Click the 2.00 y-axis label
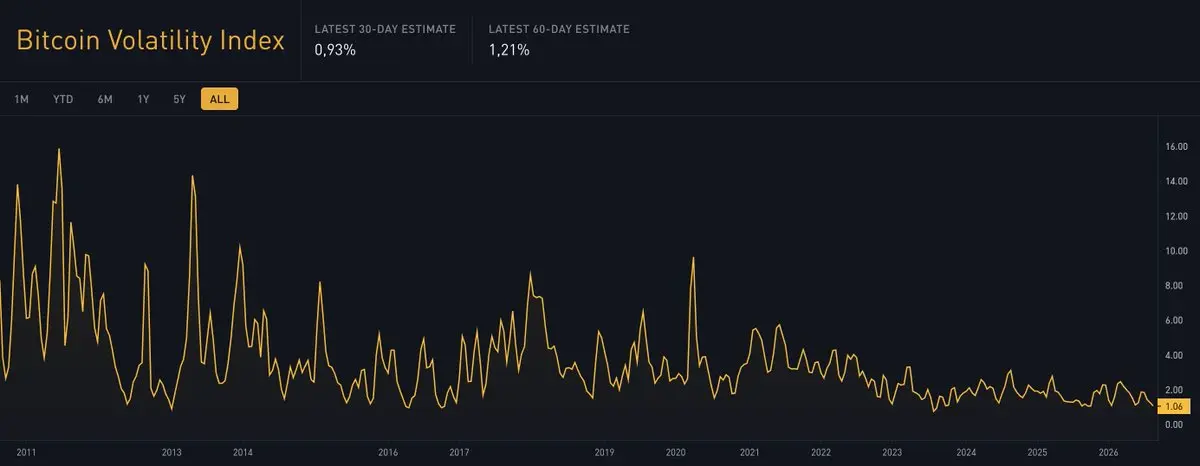This screenshot has height=466, width=1200. coord(1176,390)
